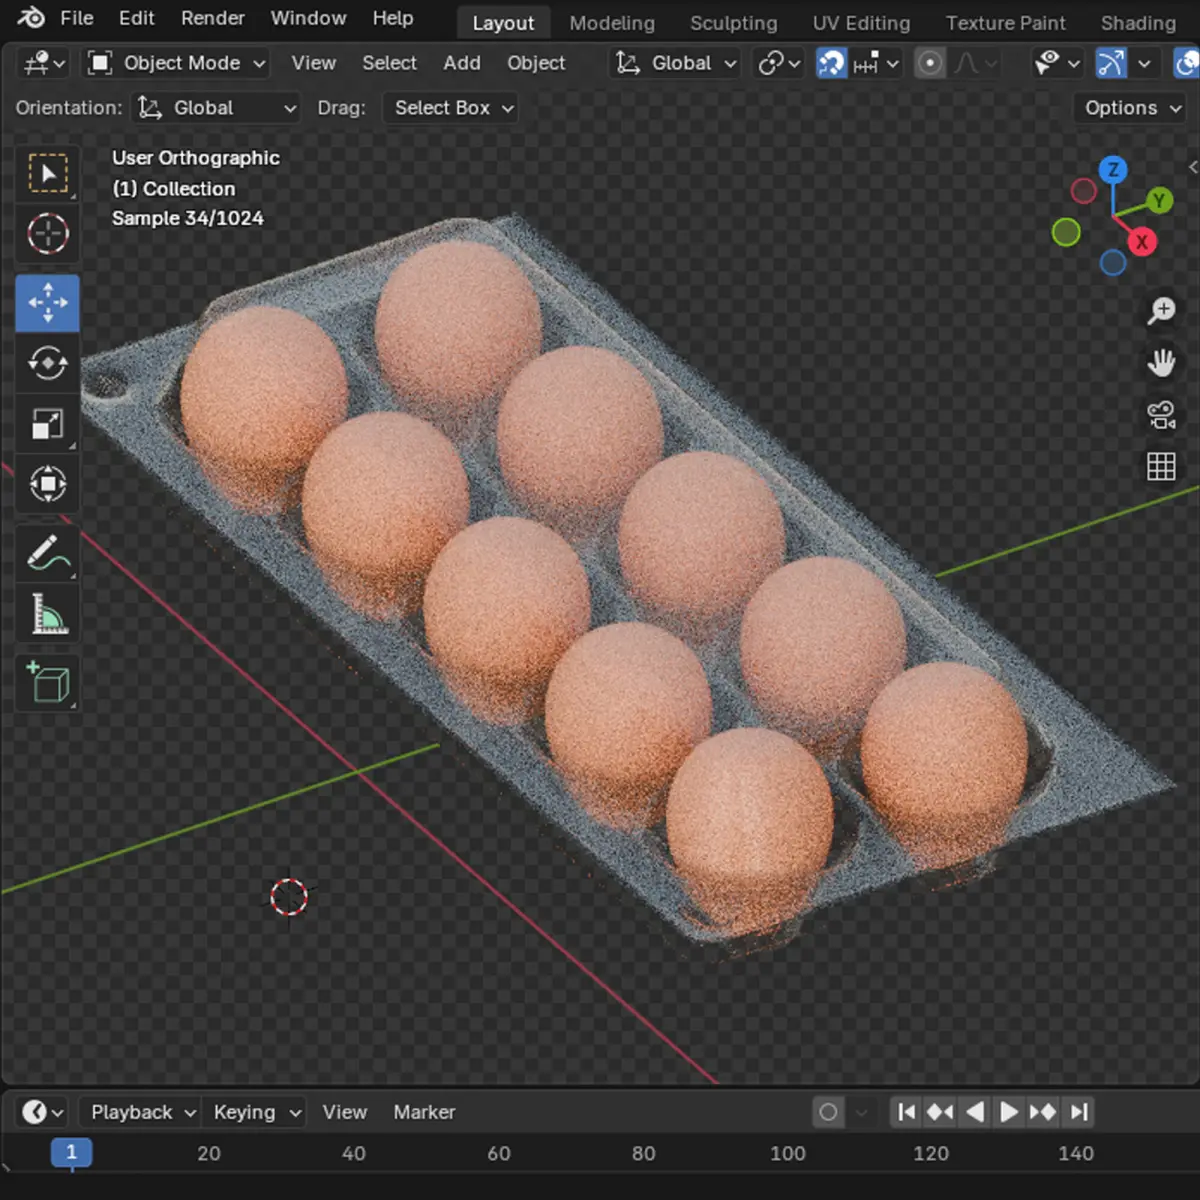Jump to the timeline start frame
This screenshot has height=1200, width=1200.
coord(906,1112)
